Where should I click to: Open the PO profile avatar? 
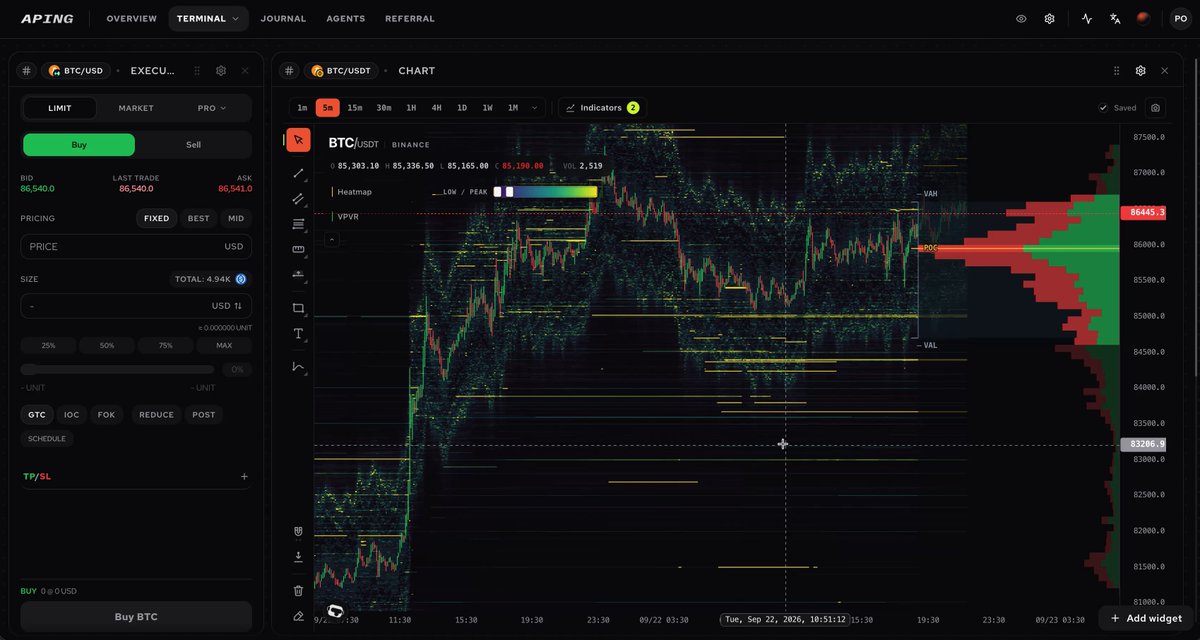pos(1180,19)
